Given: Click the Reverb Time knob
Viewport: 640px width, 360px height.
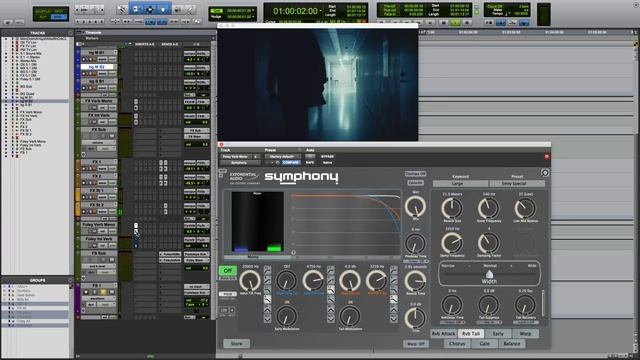Looking at the screenshot, I should tap(415, 281).
